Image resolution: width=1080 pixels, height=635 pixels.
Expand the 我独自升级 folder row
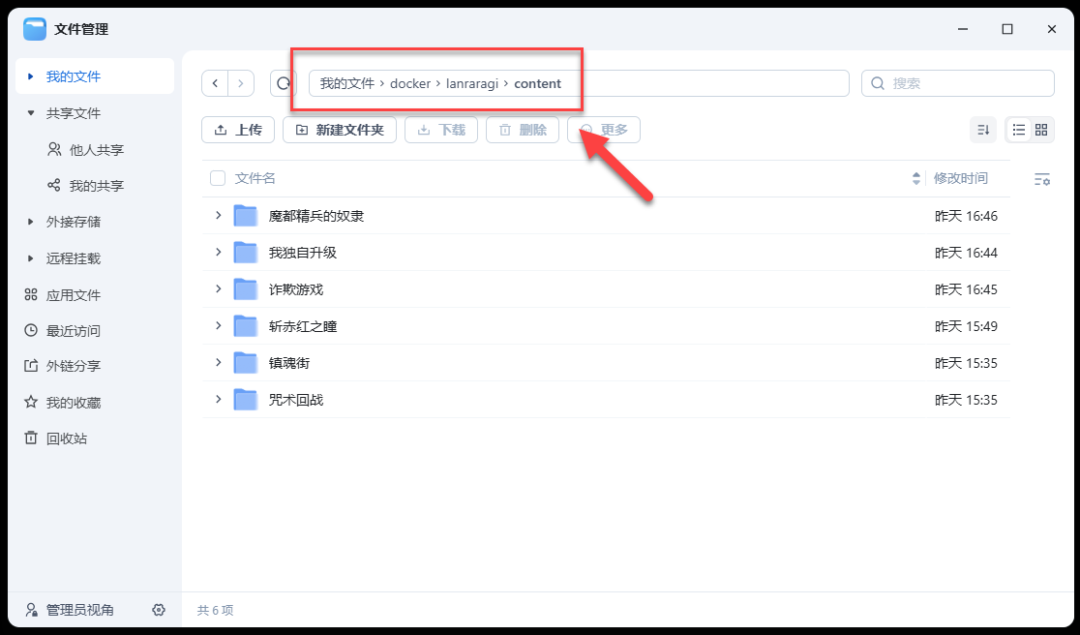(218, 252)
